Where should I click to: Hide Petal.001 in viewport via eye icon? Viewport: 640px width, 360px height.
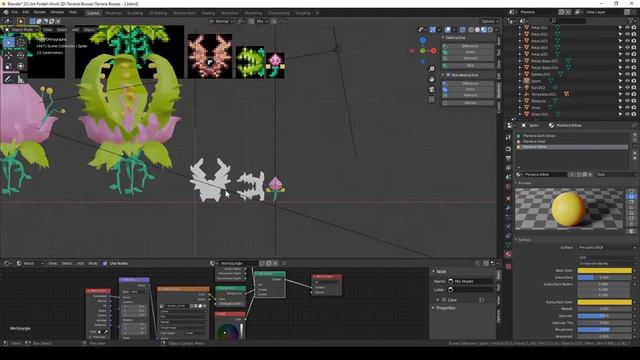[x=627, y=28]
